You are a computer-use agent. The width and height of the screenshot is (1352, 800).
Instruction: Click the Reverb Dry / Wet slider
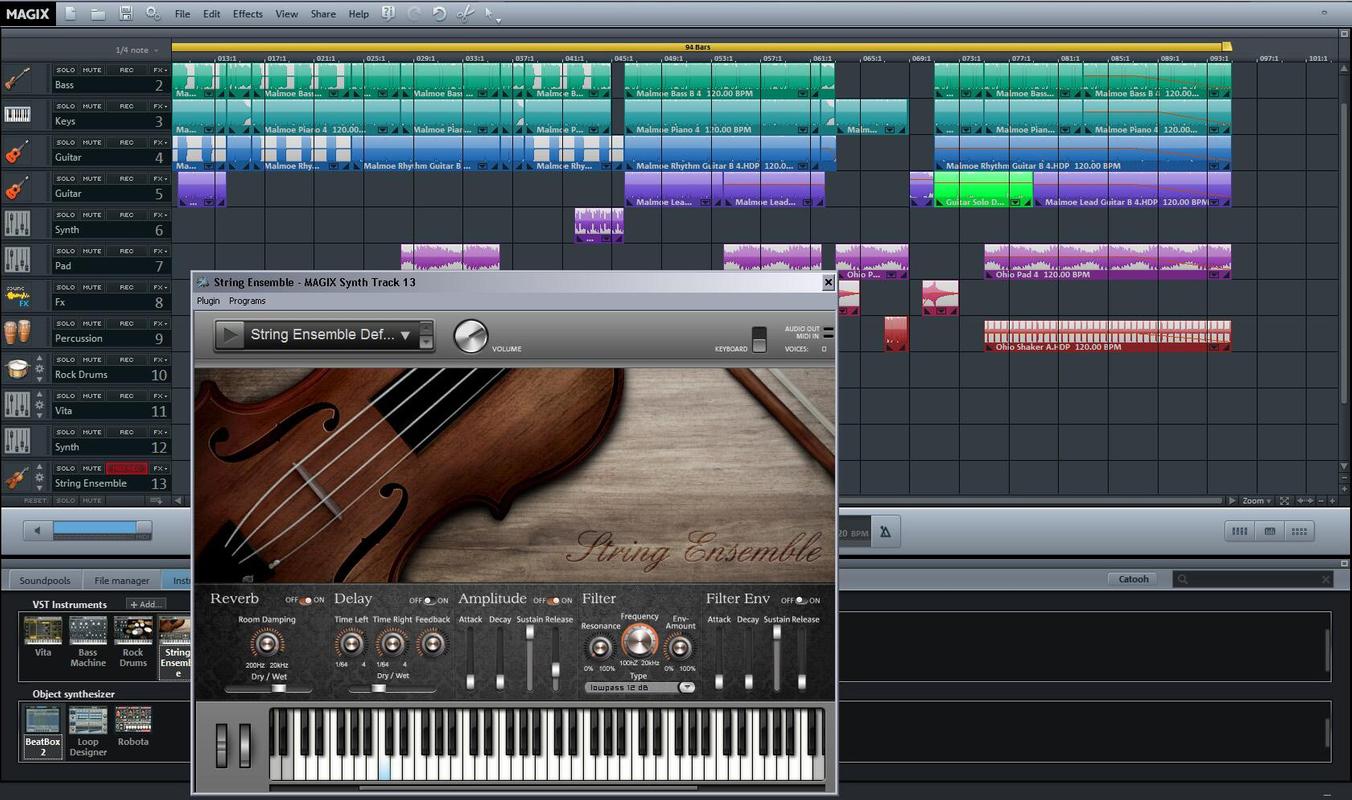click(268, 688)
